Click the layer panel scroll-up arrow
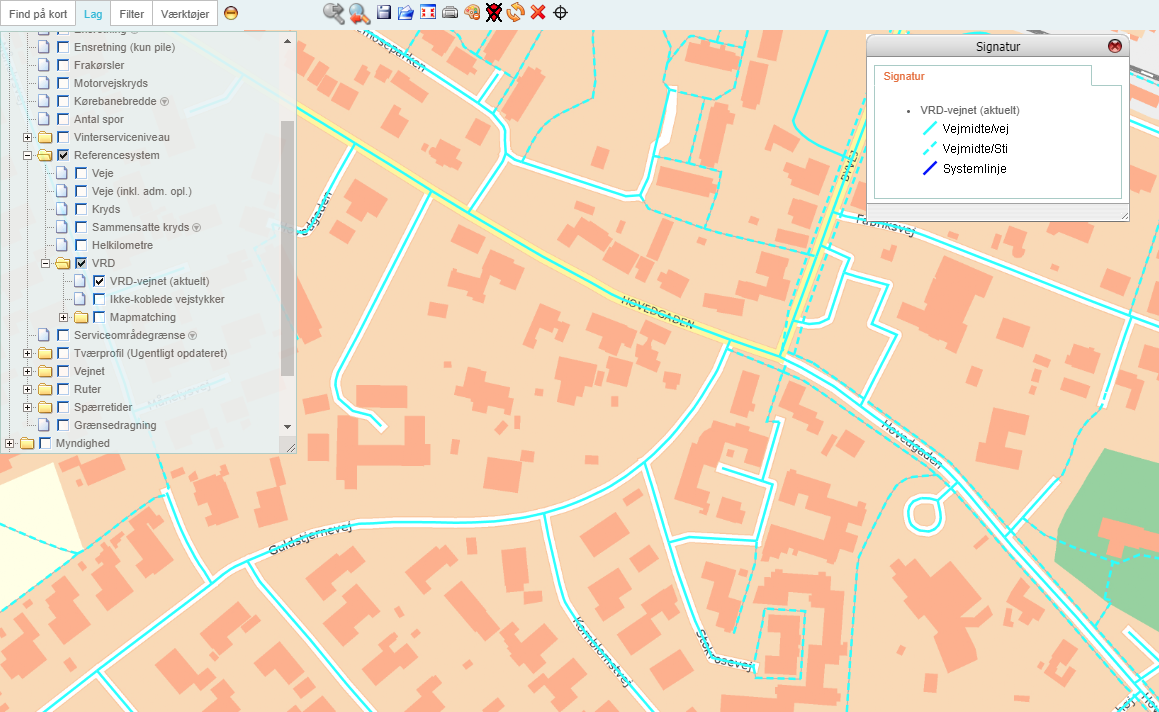1159x712 pixels. coord(288,41)
